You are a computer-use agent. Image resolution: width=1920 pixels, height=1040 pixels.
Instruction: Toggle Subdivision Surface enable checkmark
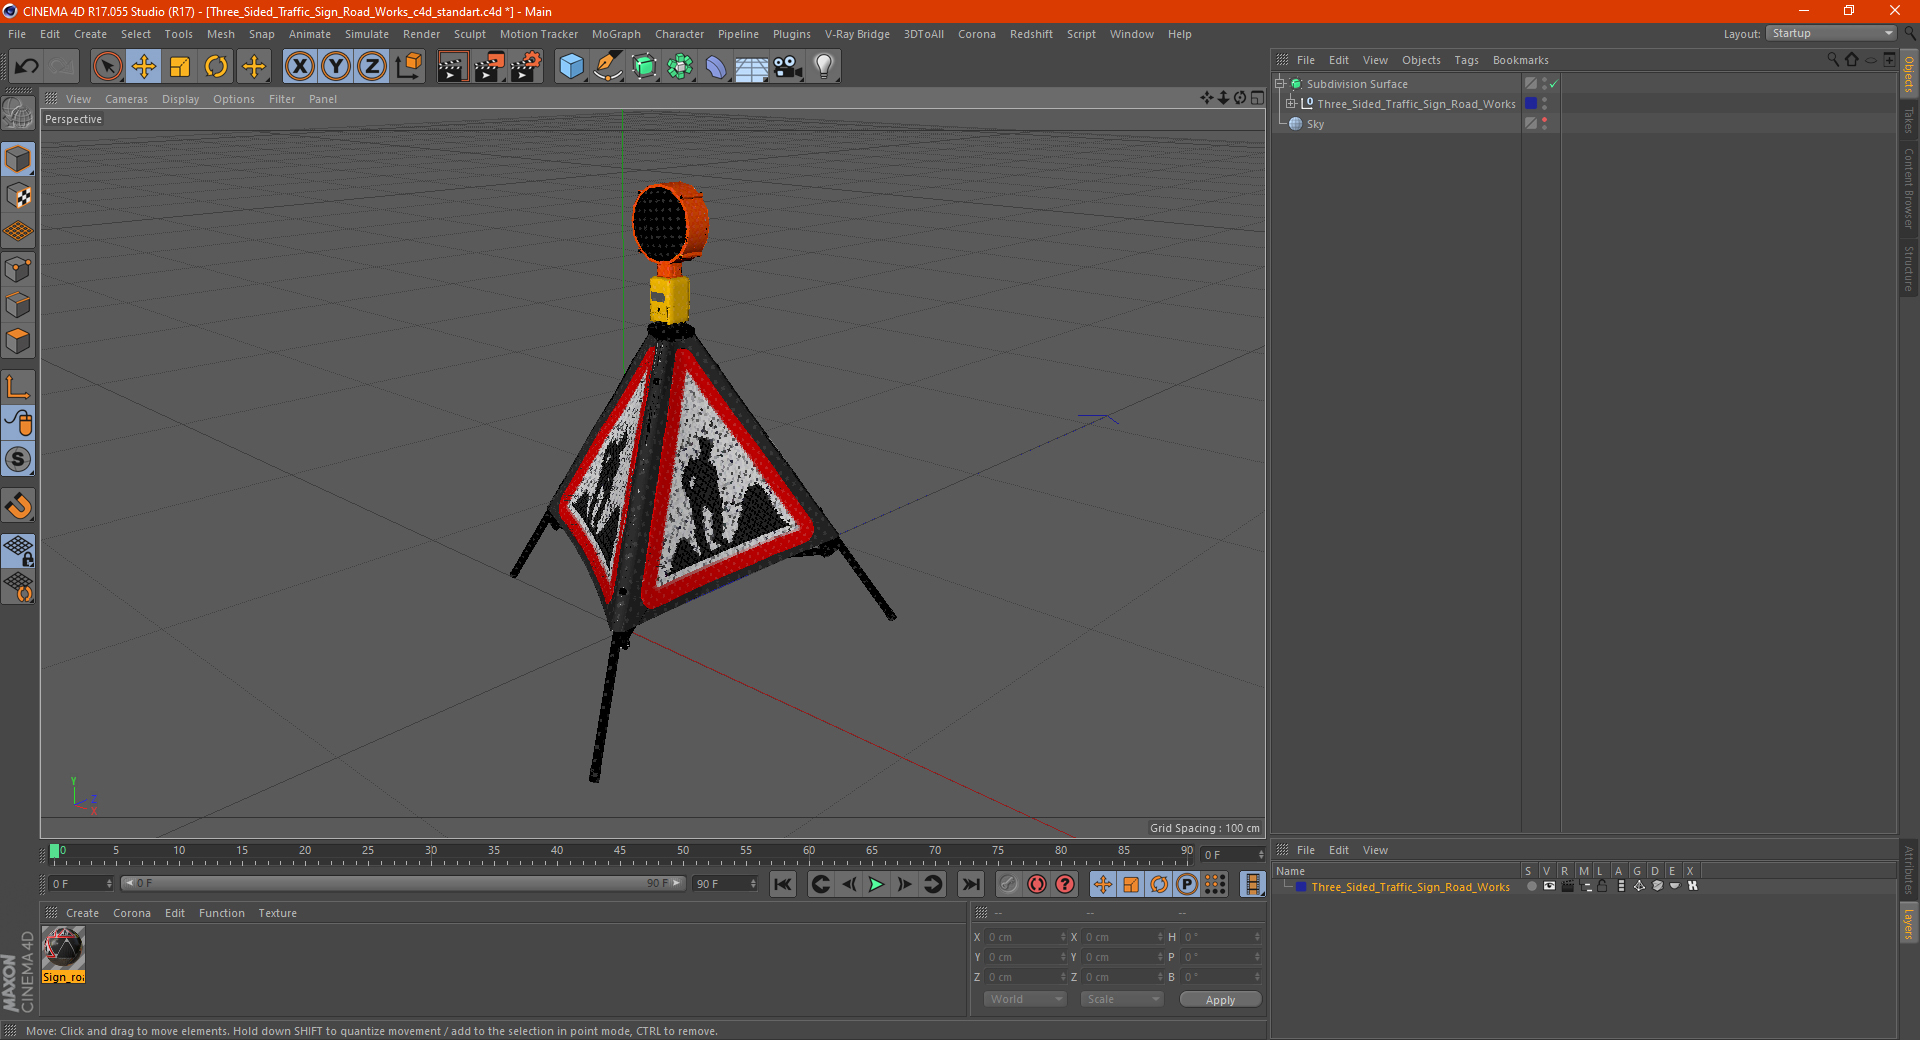coord(1553,84)
